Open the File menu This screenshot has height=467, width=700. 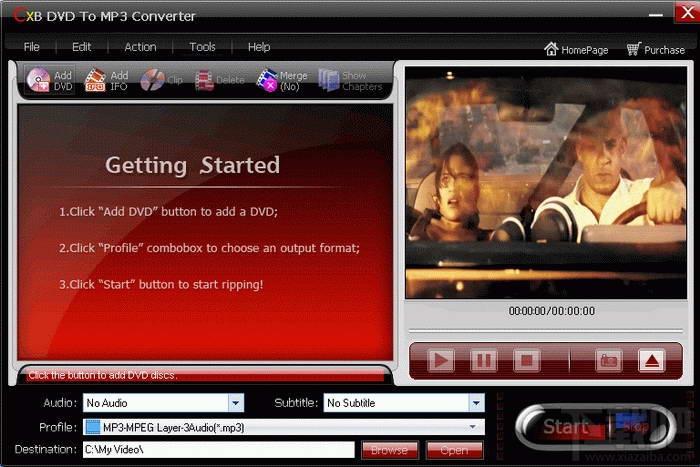click(31, 47)
